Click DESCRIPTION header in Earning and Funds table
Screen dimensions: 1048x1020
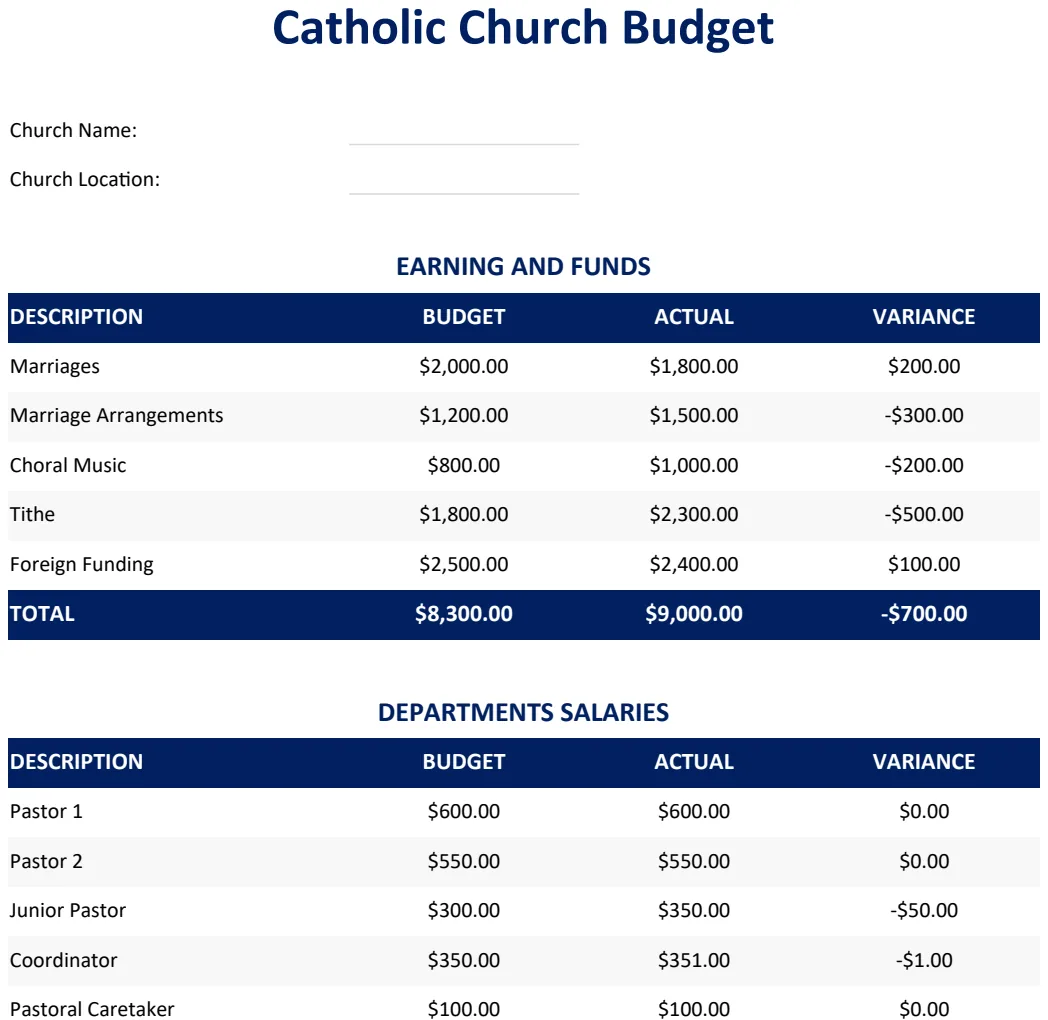coord(76,317)
